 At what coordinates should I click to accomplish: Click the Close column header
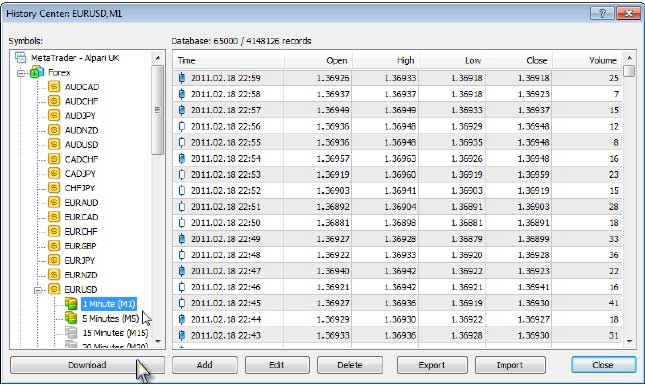[x=518, y=60]
